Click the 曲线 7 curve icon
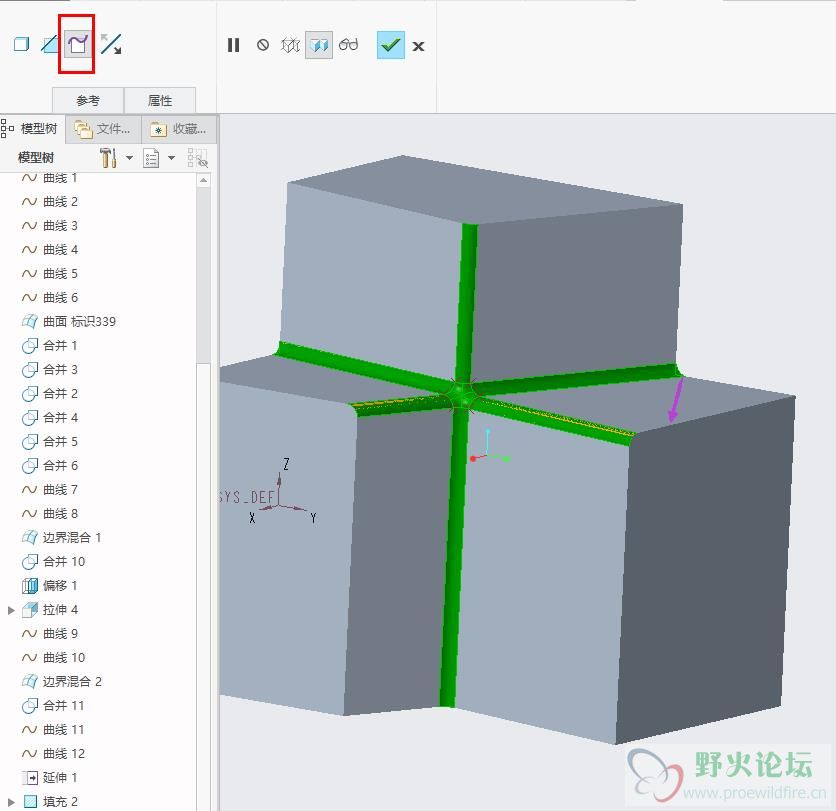This screenshot has height=811, width=836. pos(29,489)
